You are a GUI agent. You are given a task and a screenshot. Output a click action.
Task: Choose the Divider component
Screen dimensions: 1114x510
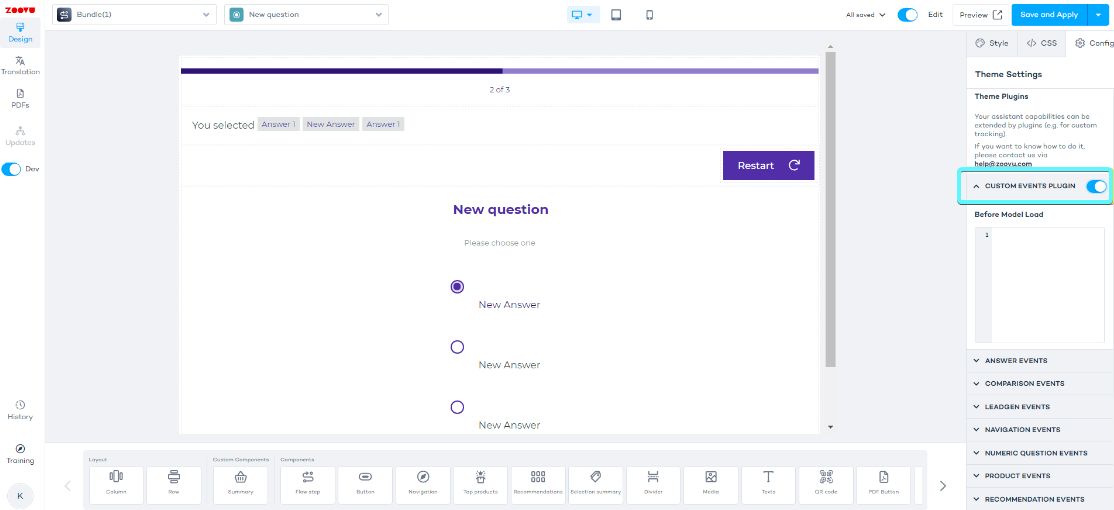click(653, 484)
